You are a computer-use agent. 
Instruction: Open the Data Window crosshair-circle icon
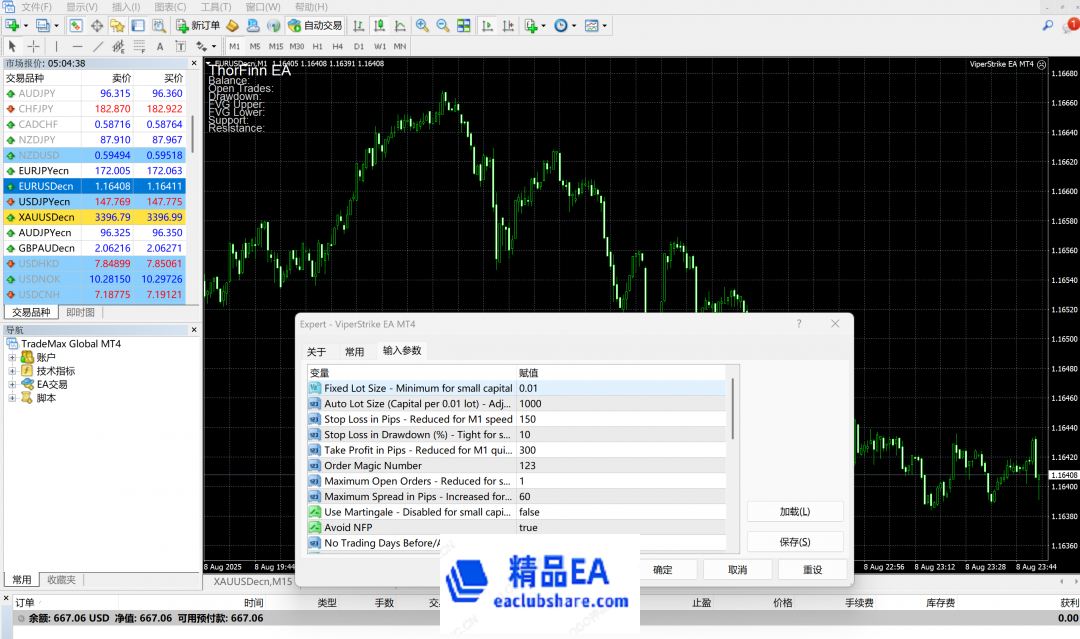pyautogui.click(x=97, y=25)
